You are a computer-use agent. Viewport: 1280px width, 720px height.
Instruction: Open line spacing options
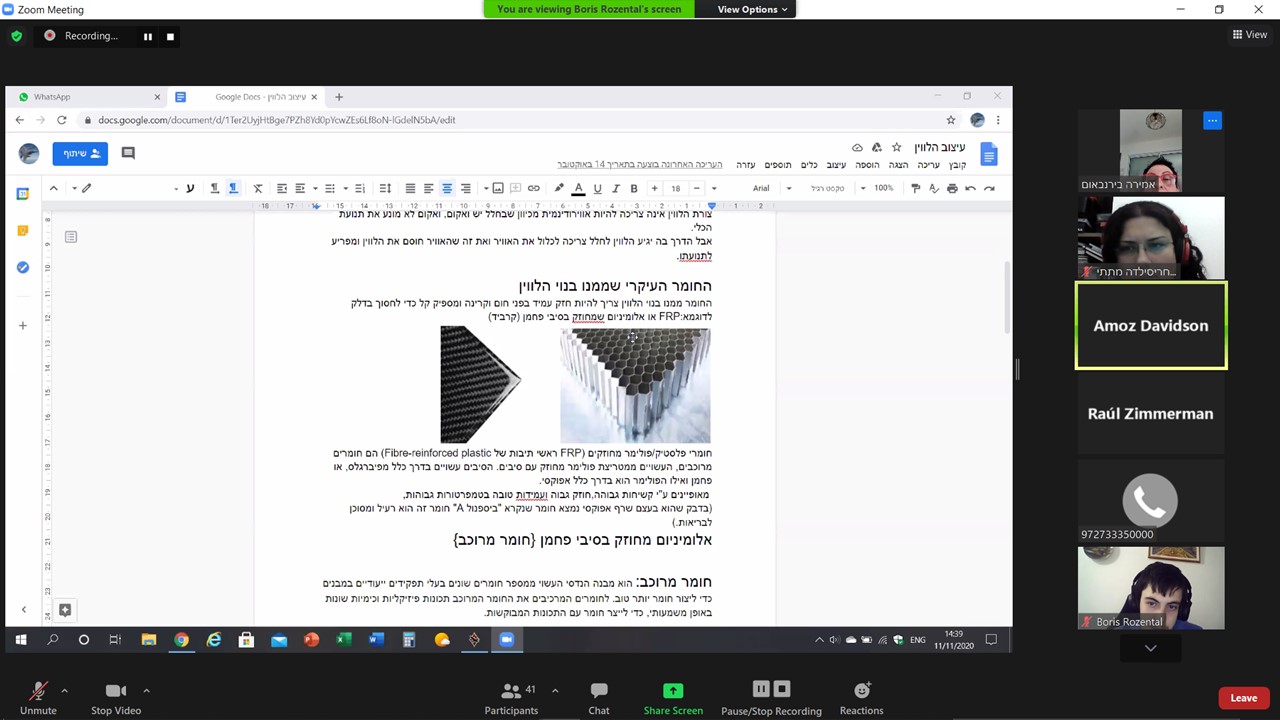pyautogui.click(x=385, y=188)
